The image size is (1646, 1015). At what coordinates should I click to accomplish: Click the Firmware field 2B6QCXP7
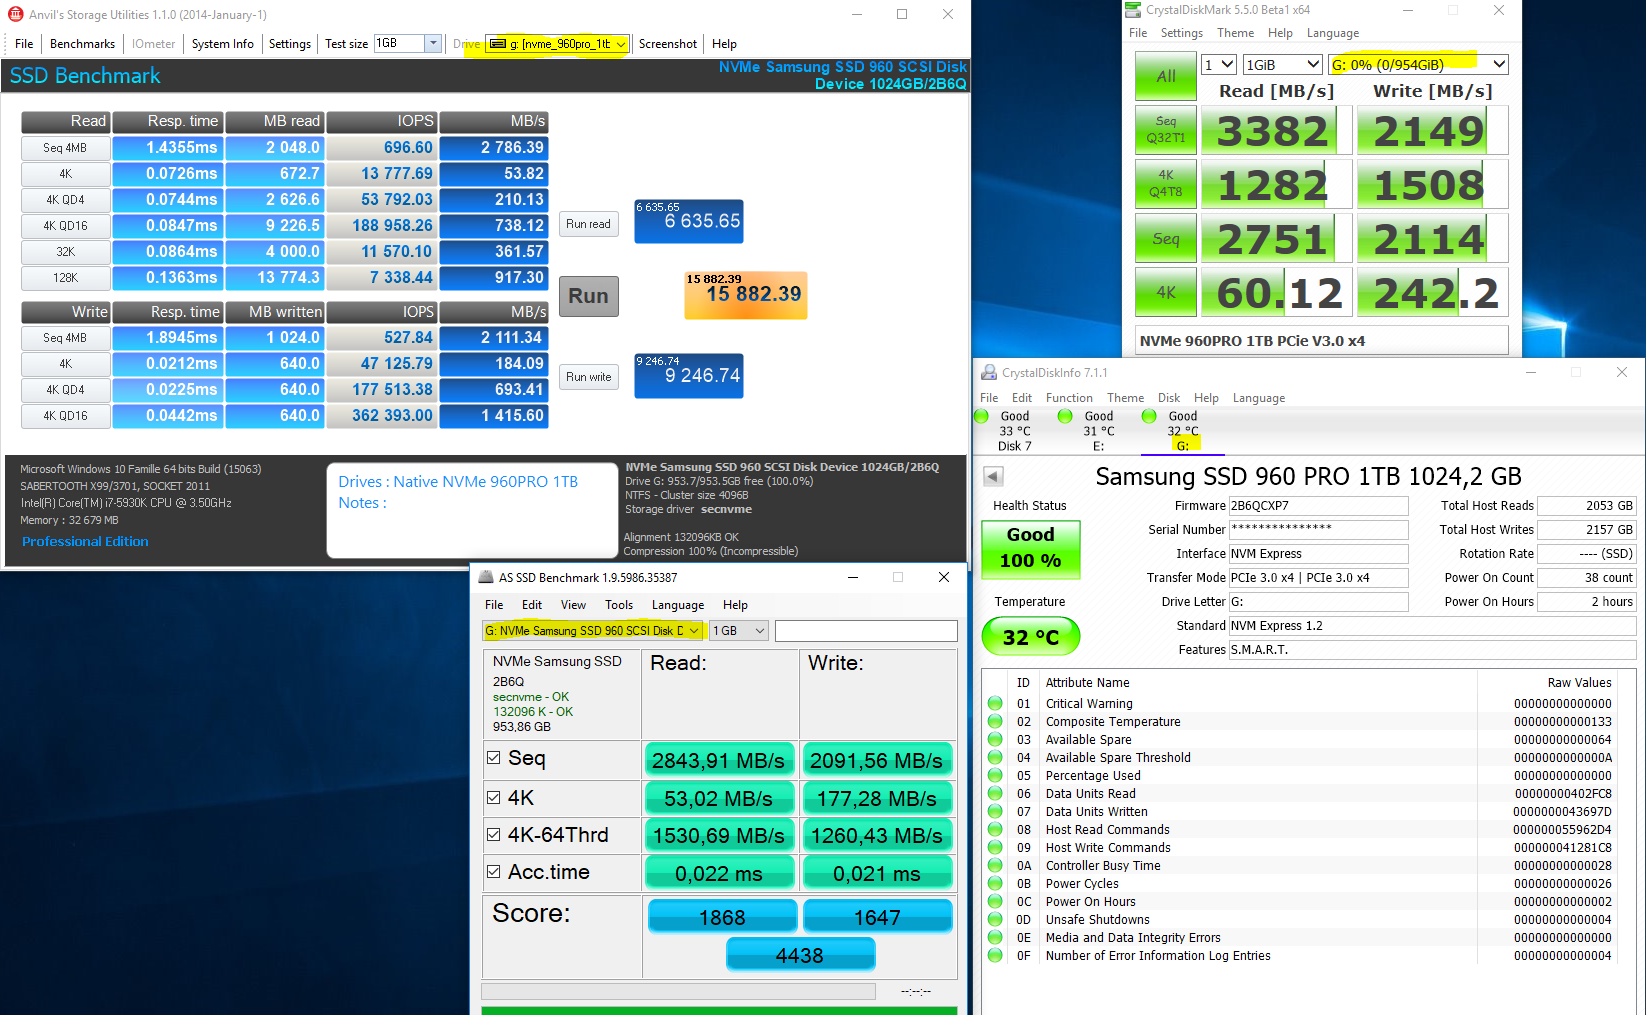[x=1318, y=506]
